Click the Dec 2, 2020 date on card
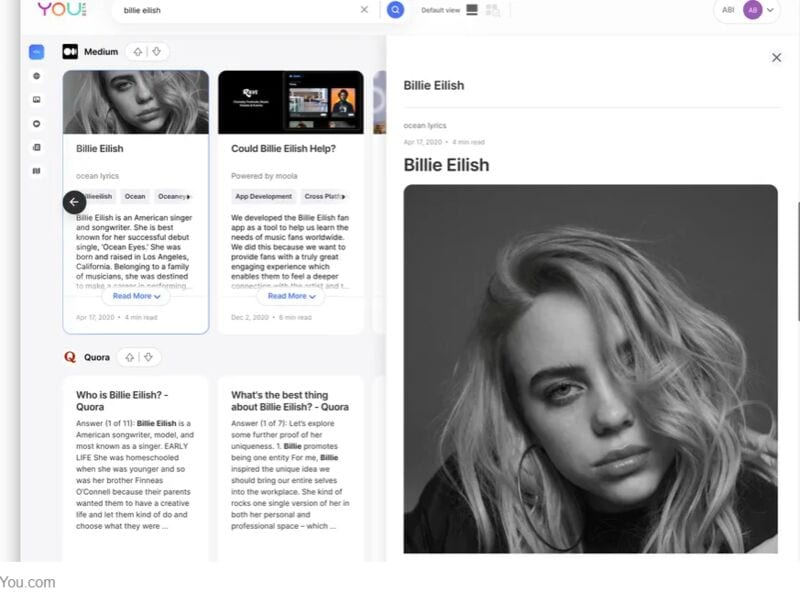 click(249, 317)
